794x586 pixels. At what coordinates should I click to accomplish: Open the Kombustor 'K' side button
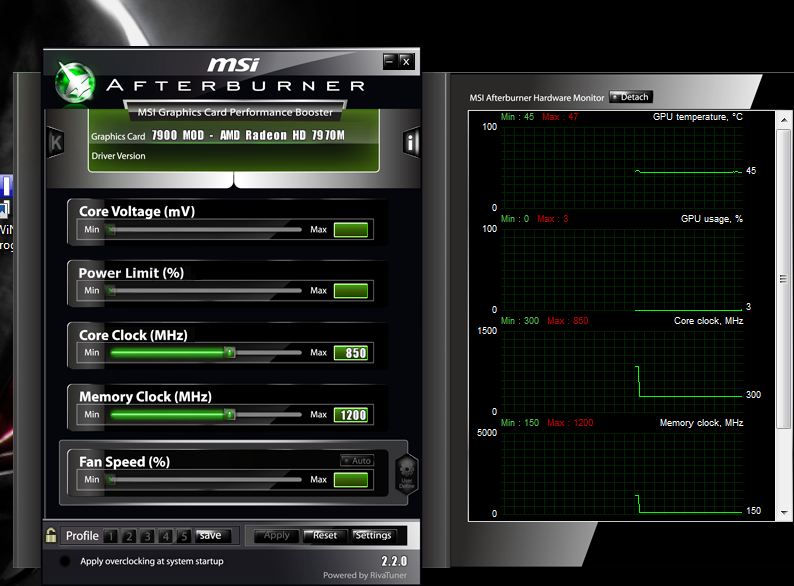(x=56, y=142)
